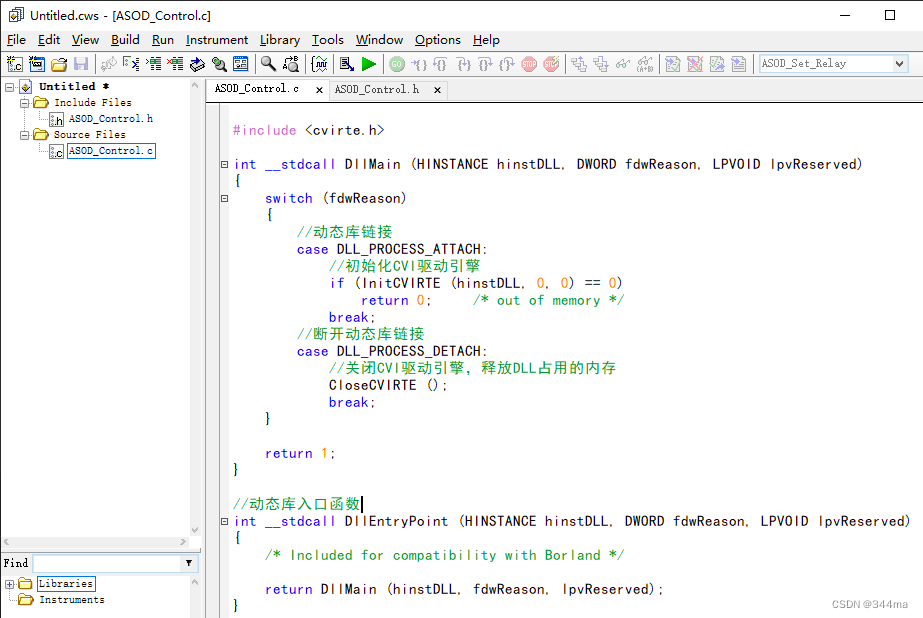Collapse the Include Files tree node
This screenshot has width=923, height=618.
point(22,102)
